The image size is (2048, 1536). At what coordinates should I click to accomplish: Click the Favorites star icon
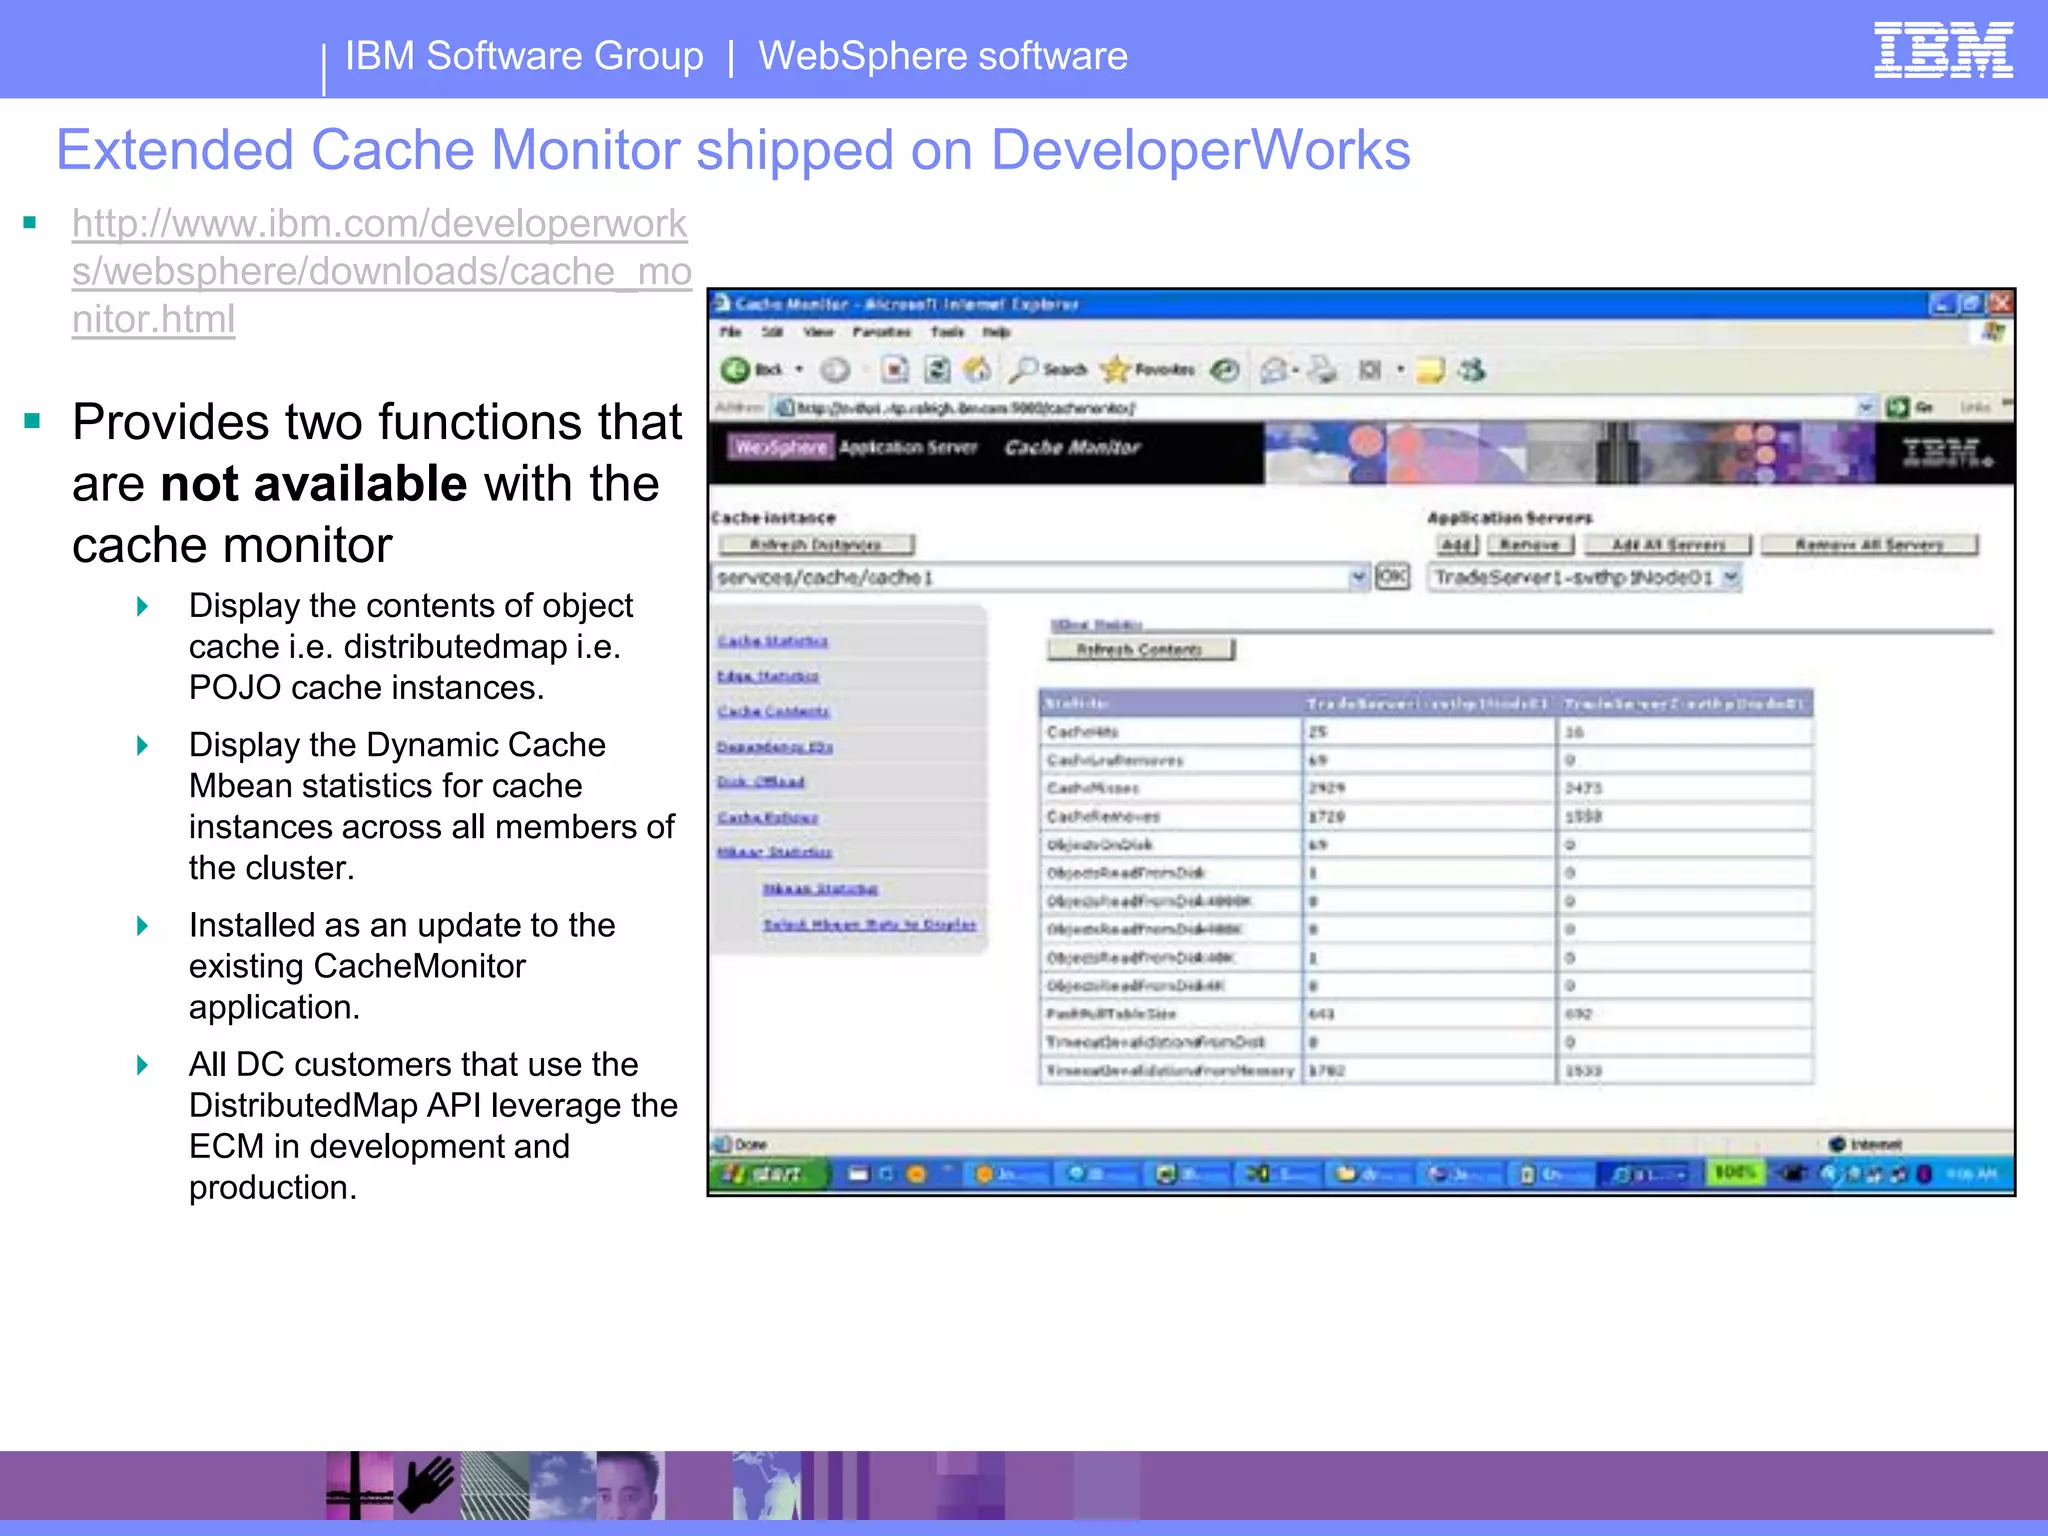[1115, 370]
